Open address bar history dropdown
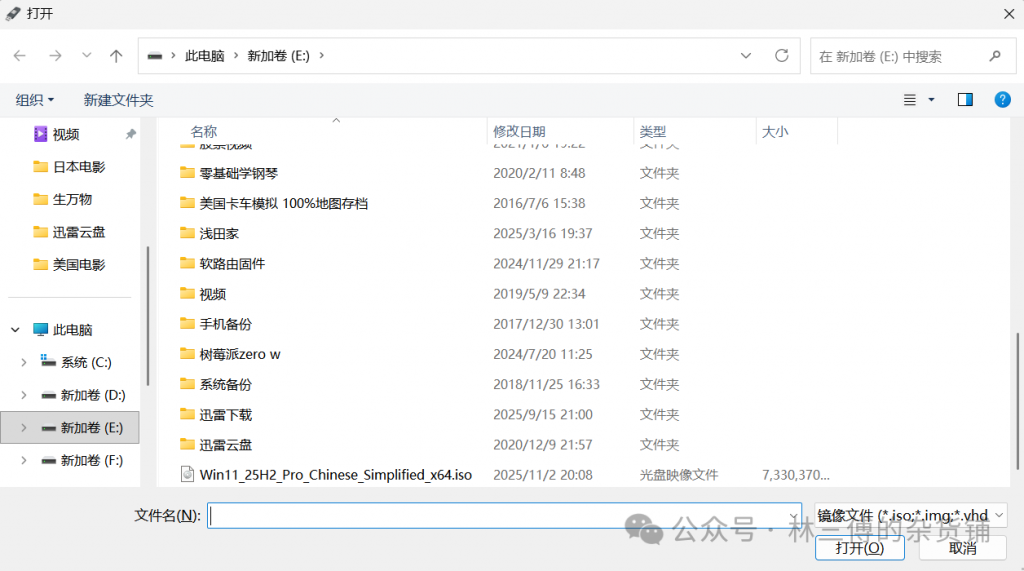 pyautogui.click(x=746, y=56)
